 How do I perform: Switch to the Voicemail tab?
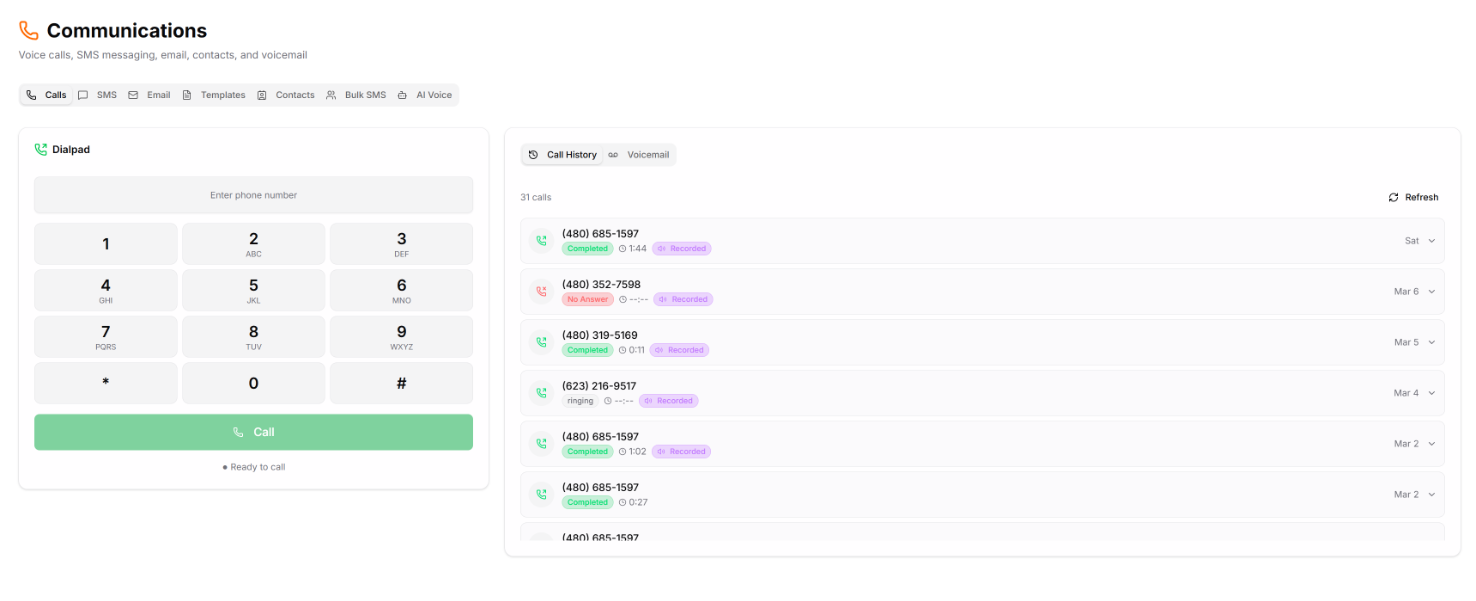(639, 155)
